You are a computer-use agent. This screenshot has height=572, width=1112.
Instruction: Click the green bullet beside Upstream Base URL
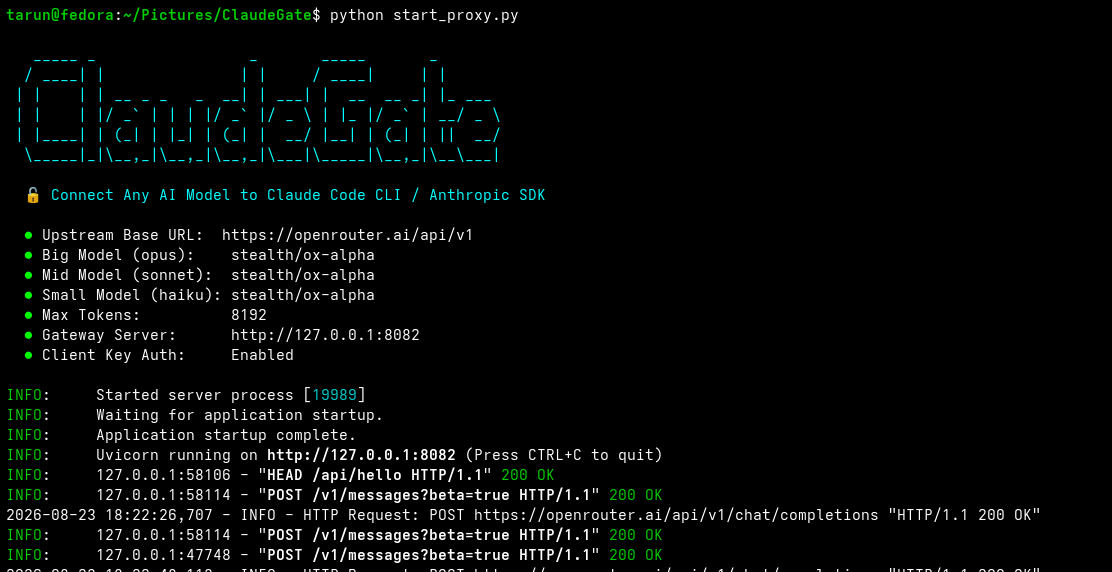coord(29,235)
